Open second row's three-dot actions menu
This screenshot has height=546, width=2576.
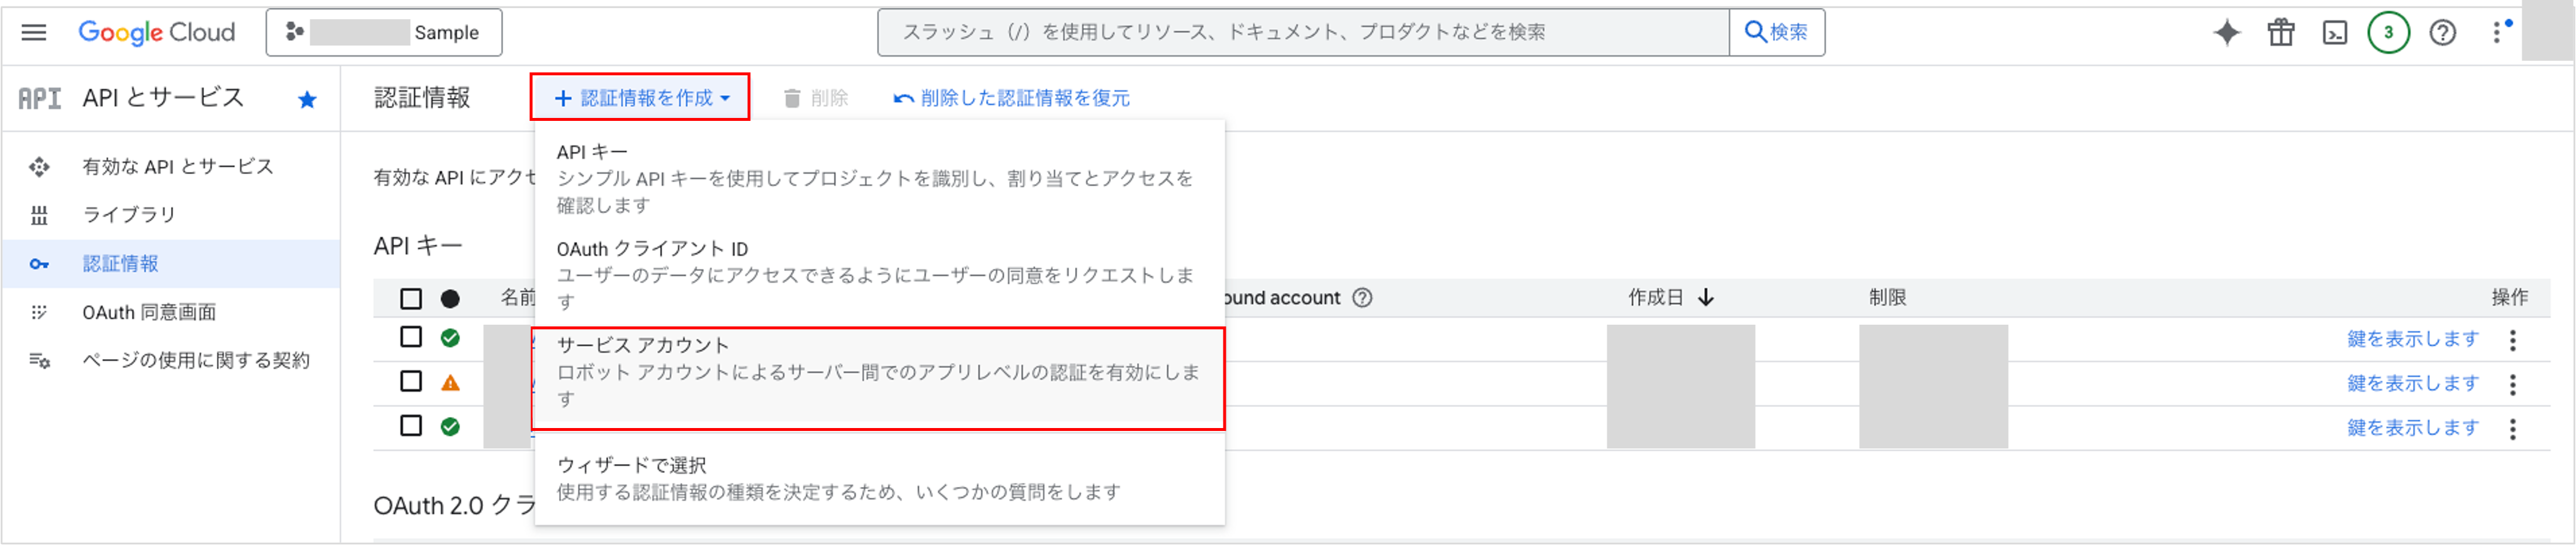[2513, 384]
